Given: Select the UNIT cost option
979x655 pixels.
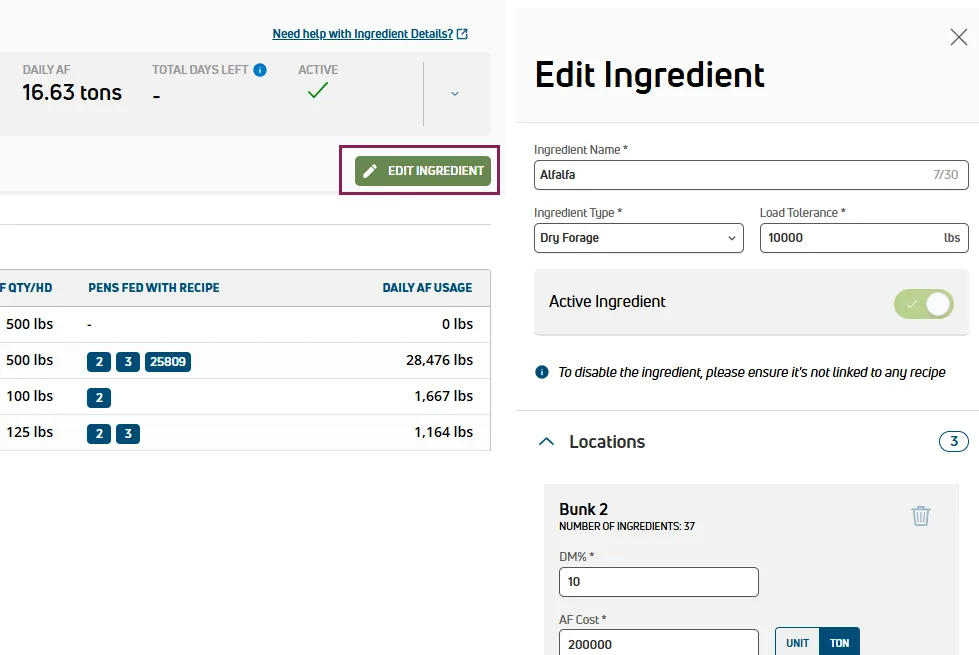Looking at the screenshot, I should coord(797,643).
